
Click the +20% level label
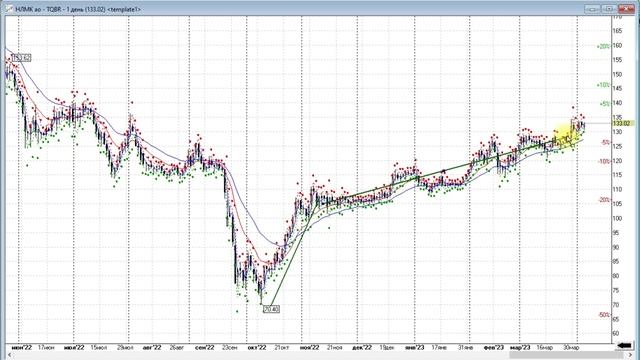point(603,47)
